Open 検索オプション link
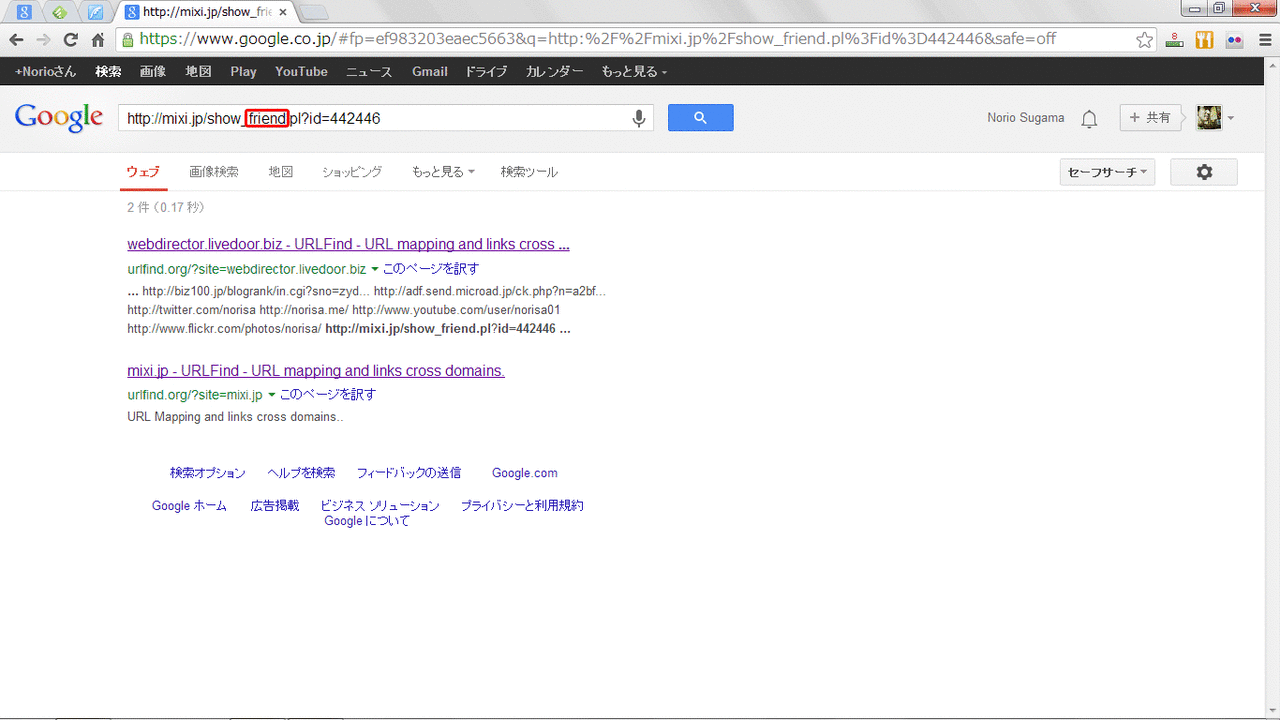 click(x=207, y=473)
